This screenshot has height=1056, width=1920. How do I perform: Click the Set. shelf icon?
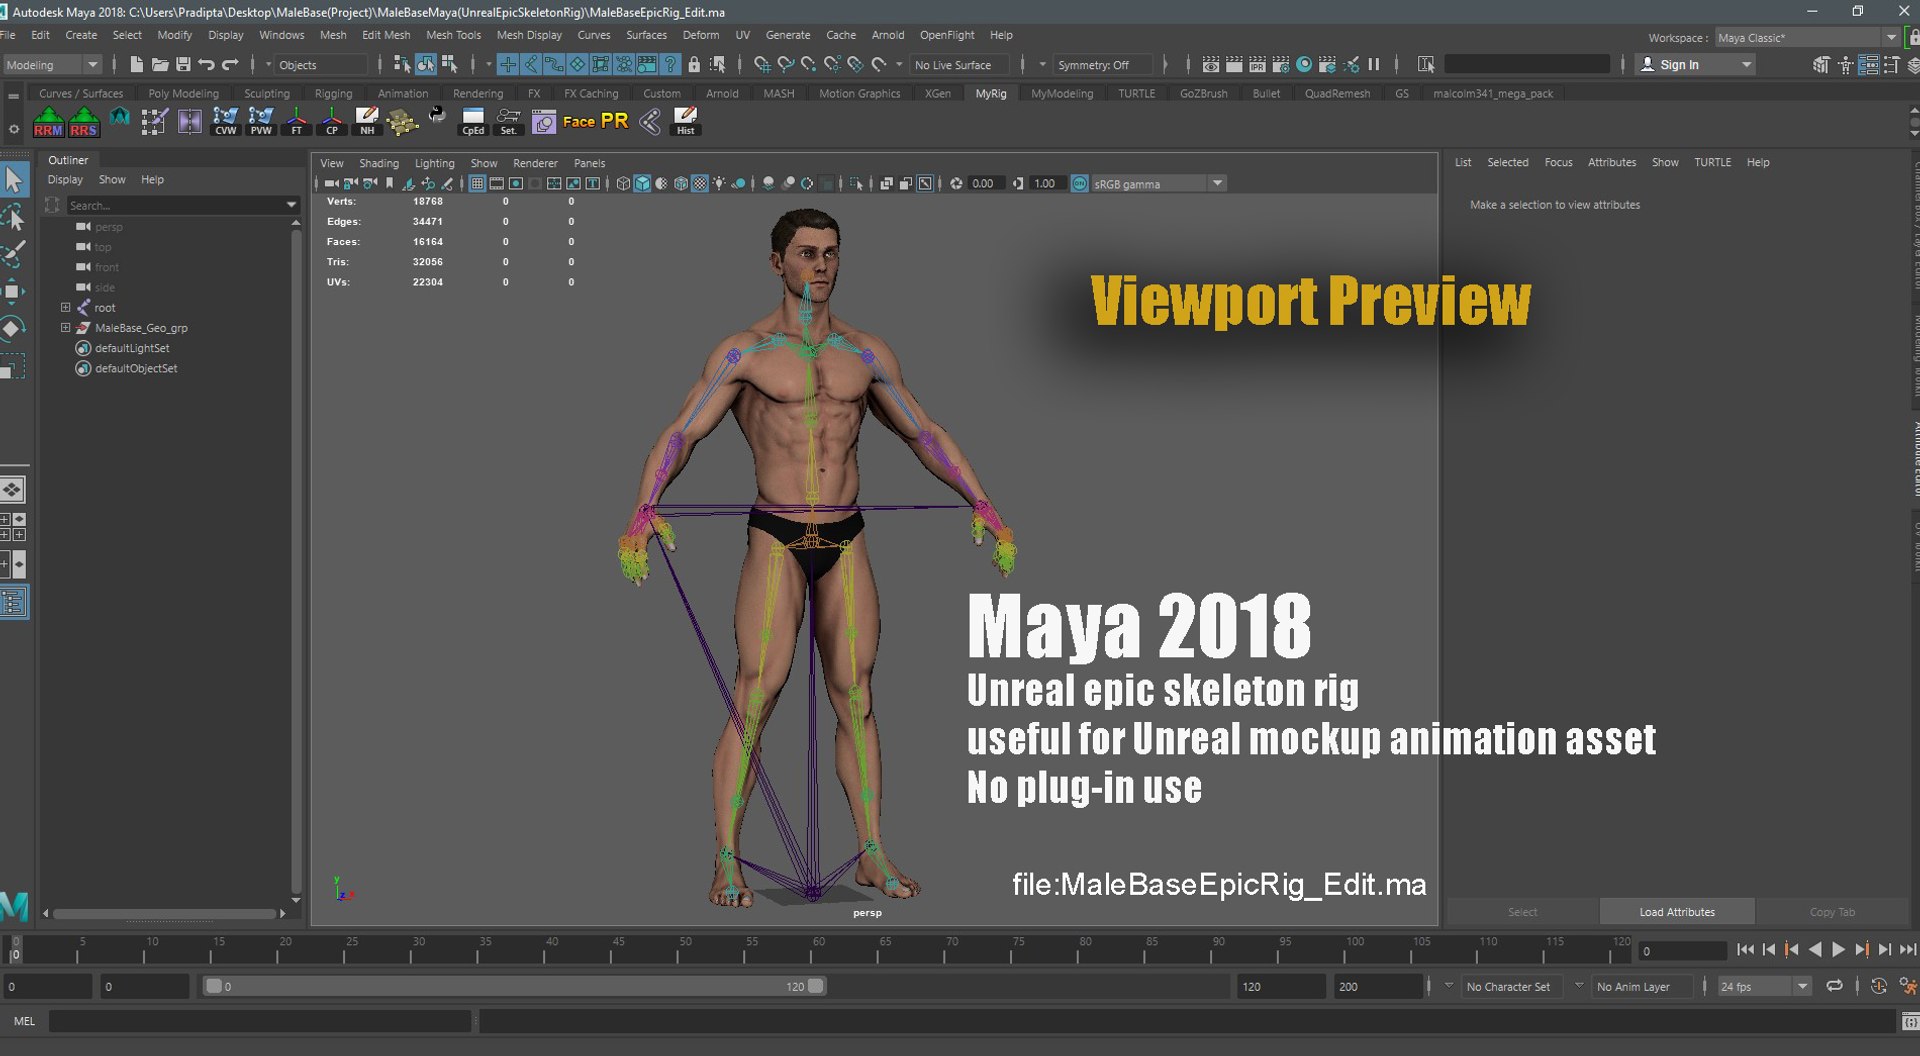(x=508, y=122)
